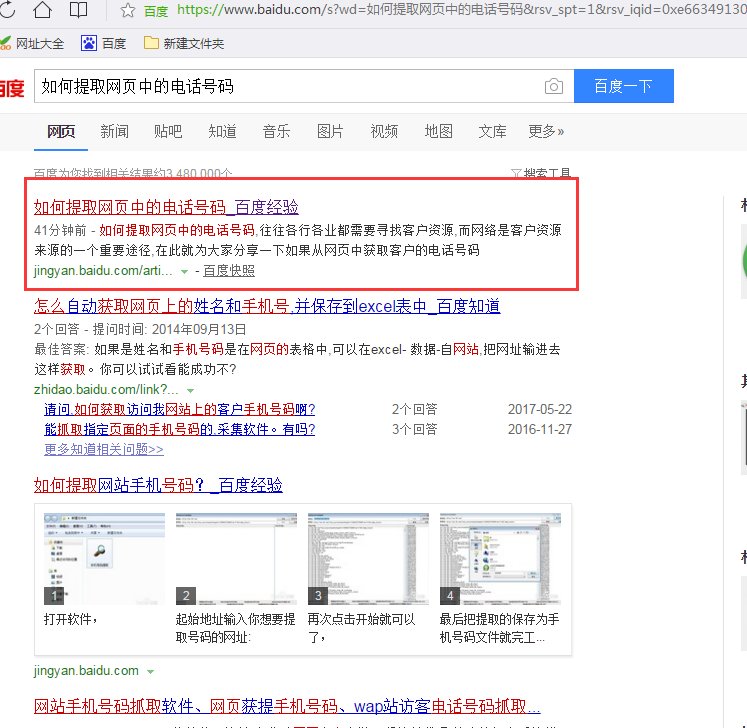Screen dimensions: 747x728
Task: Click the browser home icon
Action: pyautogui.click(x=42, y=11)
